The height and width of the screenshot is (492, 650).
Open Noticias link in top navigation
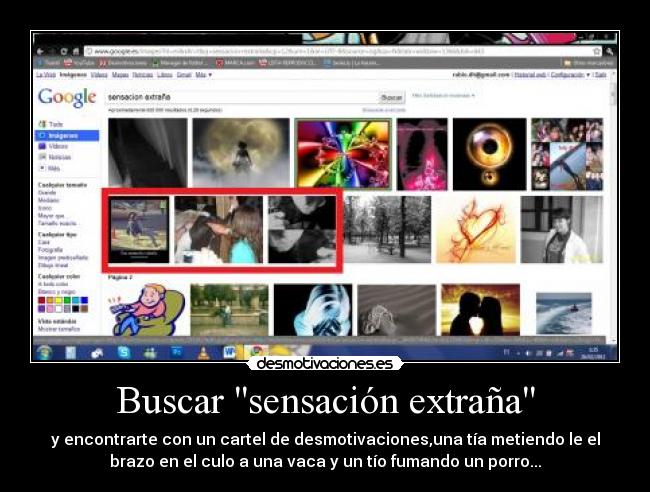click(143, 75)
